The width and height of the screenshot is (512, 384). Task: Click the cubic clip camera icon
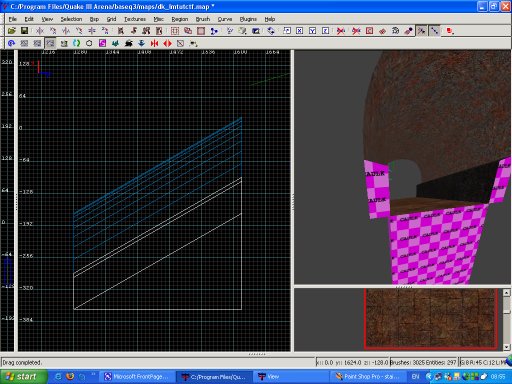click(256, 31)
